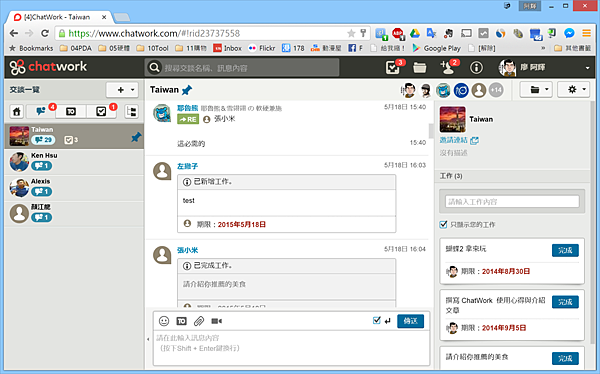Insert TO mention from message toolbar
The image size is (600, 374).
click(181, 321)
